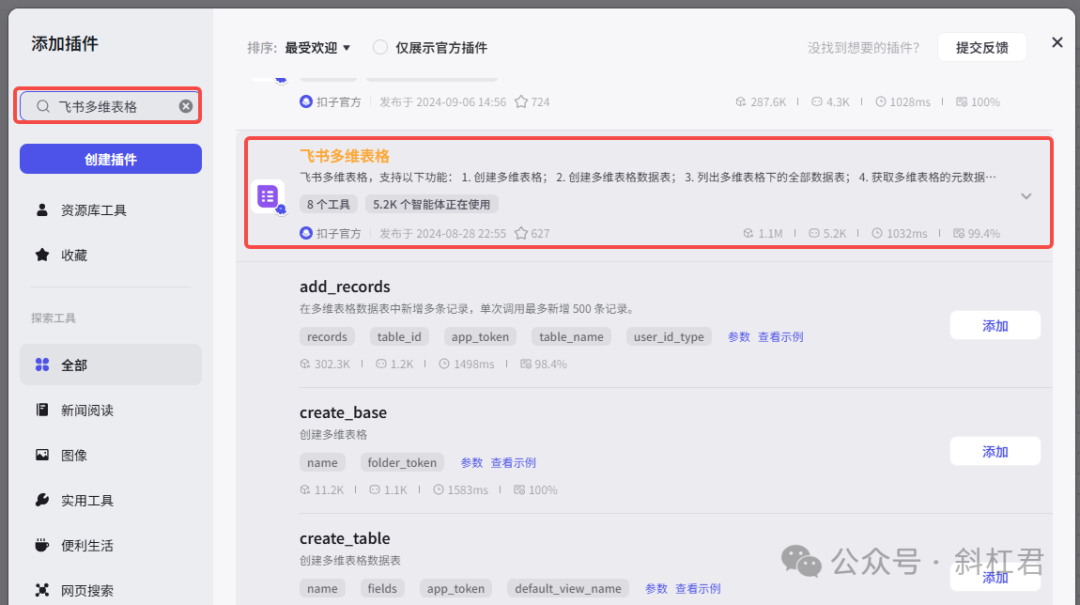Screen dimensions: 1080x605
Task: Close the 添加插件 dialog
Action: [1057, 43]
